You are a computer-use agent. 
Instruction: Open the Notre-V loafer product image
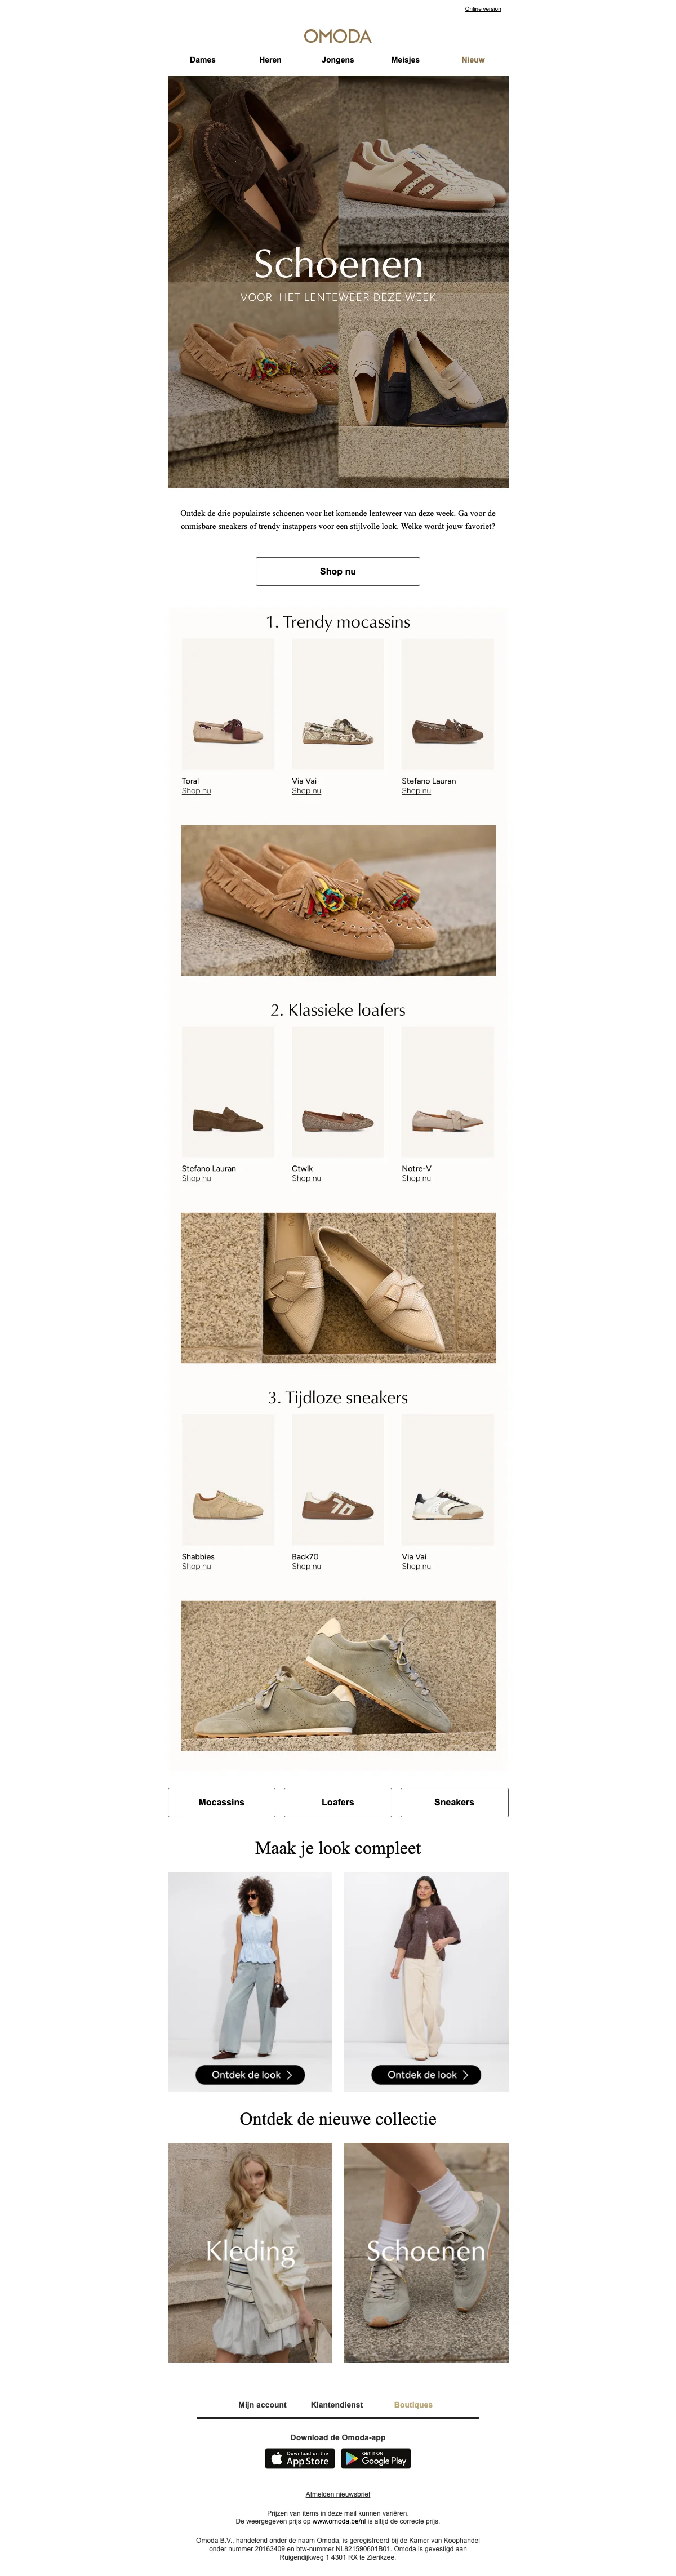[448, 1092]
